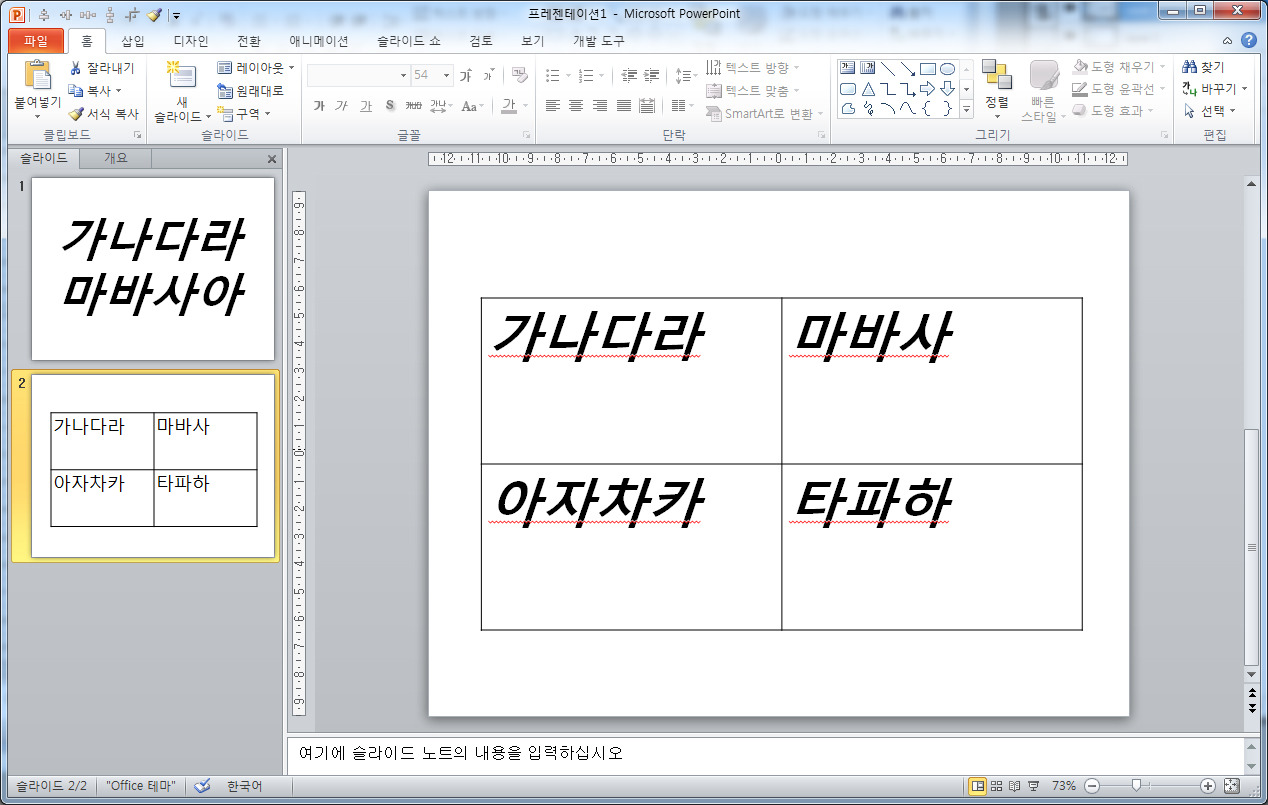Click Cut (잘라내기) in clipboard group
This screenshot has height=805, width=1268.
coord(102,68)
